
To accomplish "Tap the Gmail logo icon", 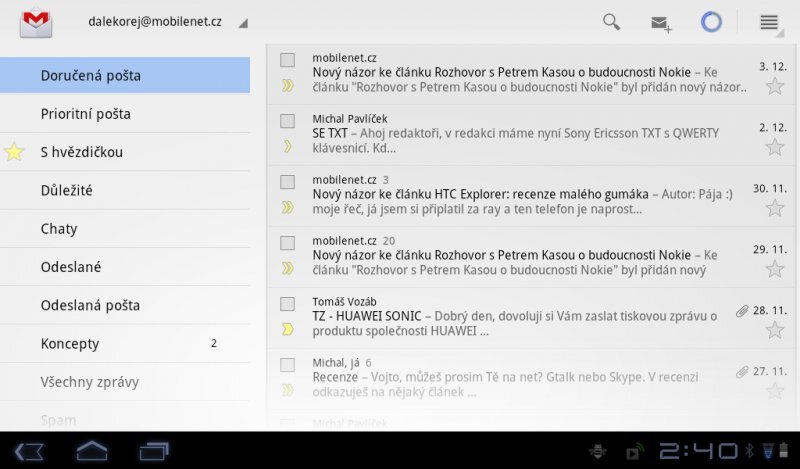I will coord(36,22).
